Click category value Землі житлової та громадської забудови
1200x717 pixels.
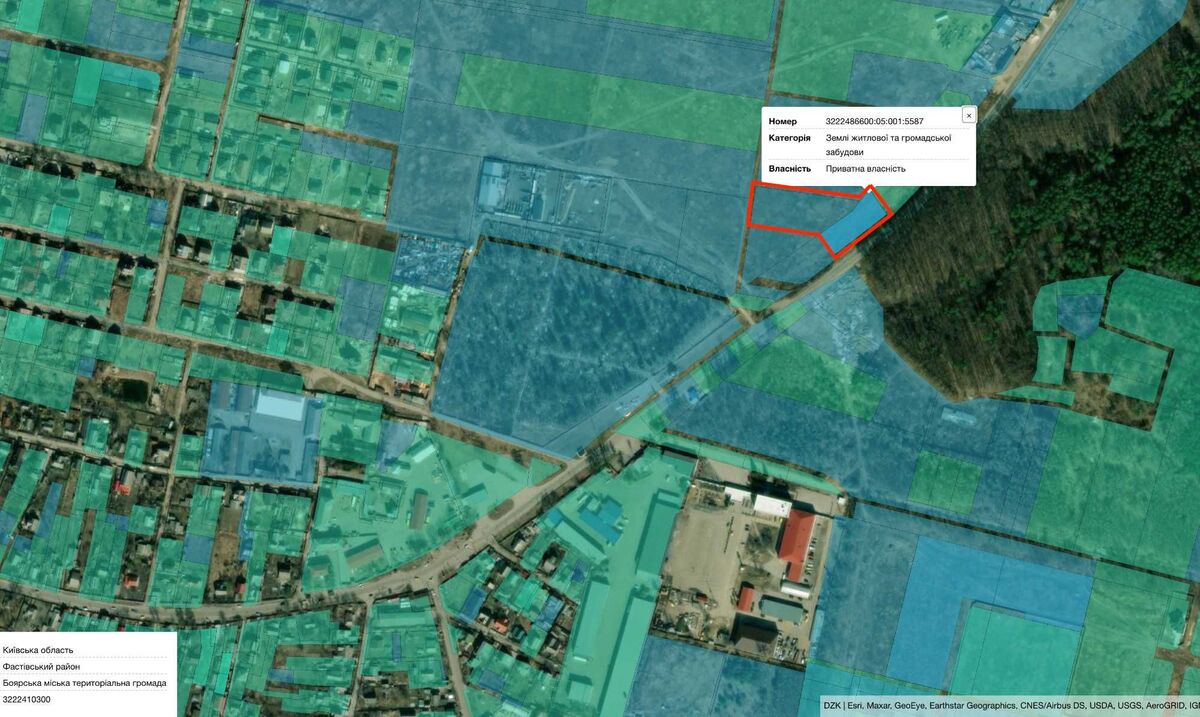pos(887,145)
